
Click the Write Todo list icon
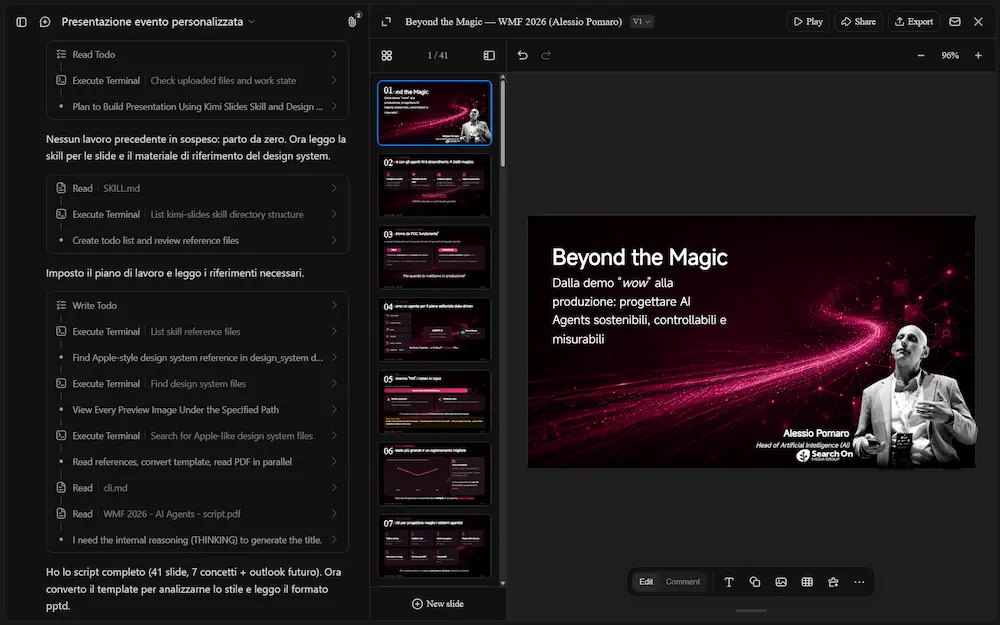[x=61, y=305]
